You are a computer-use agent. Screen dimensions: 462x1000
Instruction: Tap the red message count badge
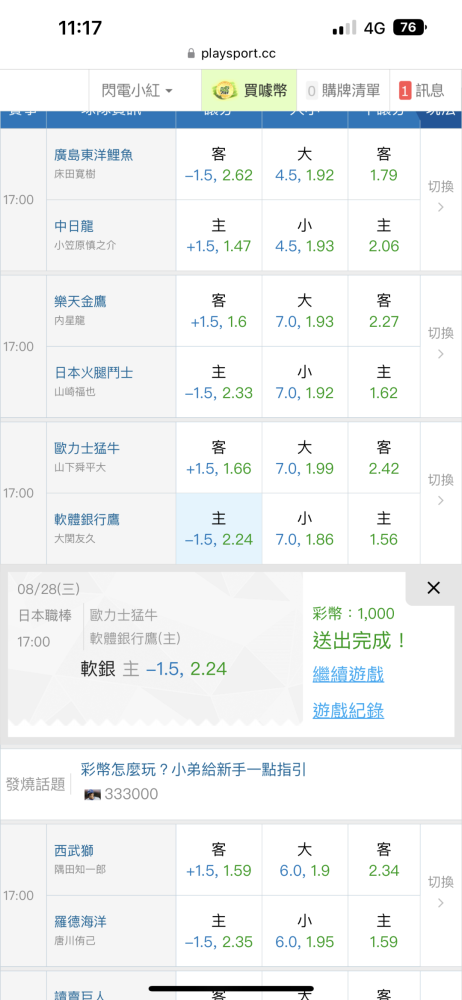[x=405, y=91]
